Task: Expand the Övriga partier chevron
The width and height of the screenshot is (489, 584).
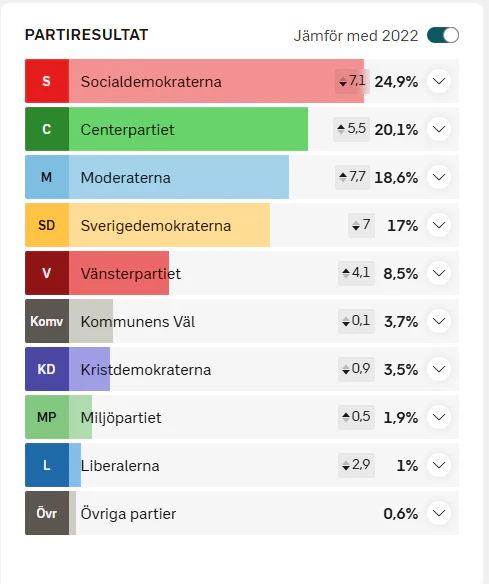Action: coord(439,513)
